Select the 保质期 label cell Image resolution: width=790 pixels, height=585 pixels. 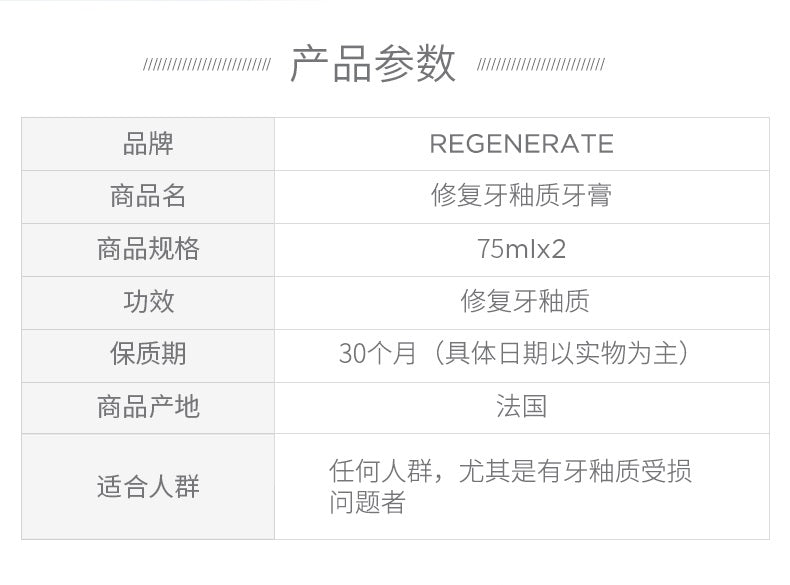coord(148,355)
